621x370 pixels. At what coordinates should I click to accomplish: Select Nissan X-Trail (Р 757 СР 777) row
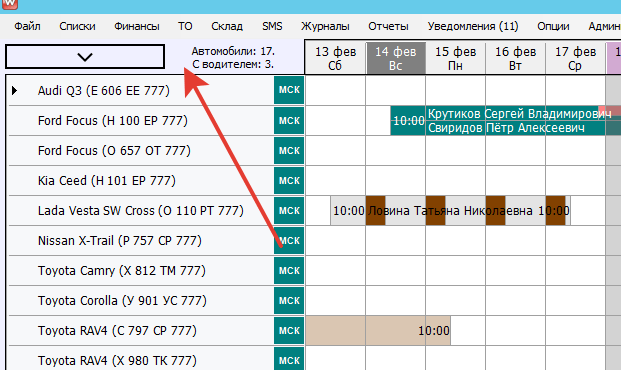click(x=141, y=241)
